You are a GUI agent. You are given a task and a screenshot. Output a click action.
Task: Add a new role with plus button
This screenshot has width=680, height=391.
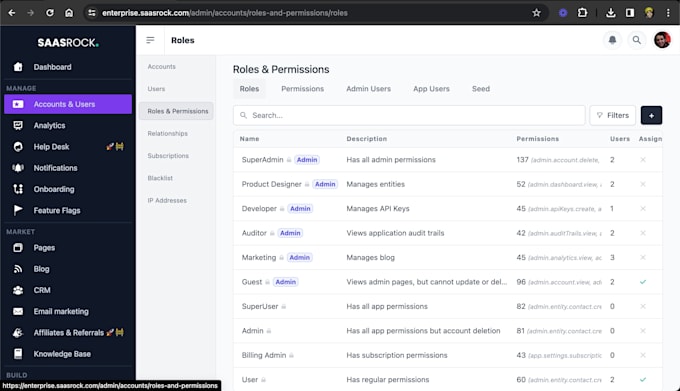pos(651,115)
